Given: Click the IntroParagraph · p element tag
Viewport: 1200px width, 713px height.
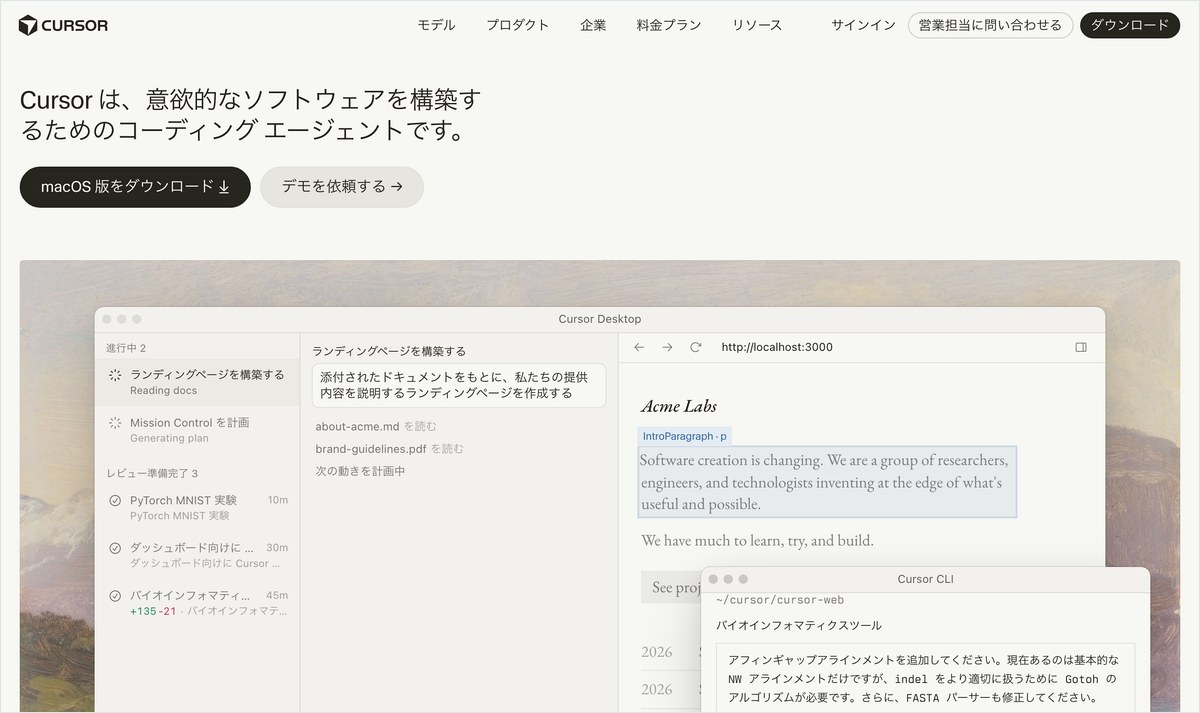Looking at the screenshot, I should [686, 436].
